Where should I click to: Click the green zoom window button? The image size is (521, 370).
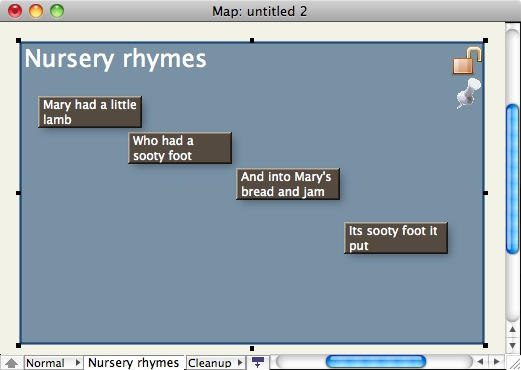[x=57, y=11]
